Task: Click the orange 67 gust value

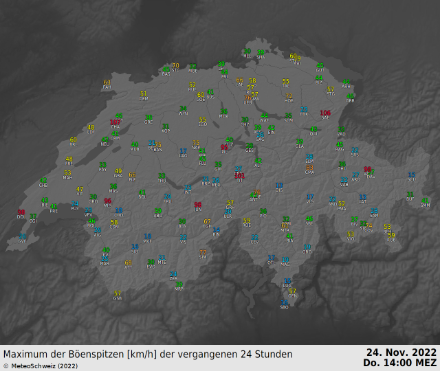Action: [207, 221]
